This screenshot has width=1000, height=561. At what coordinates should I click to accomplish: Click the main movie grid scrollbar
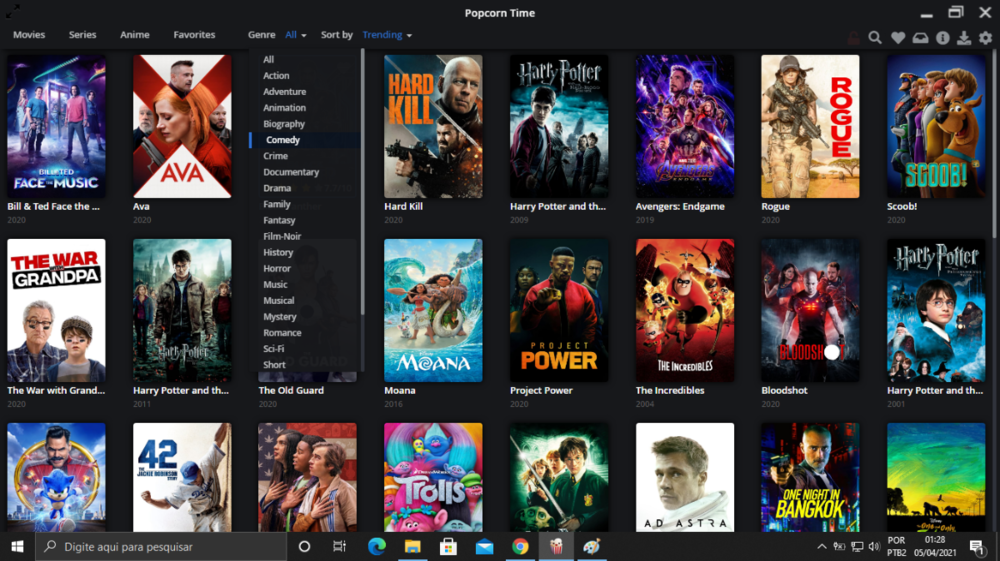[996, 143]
